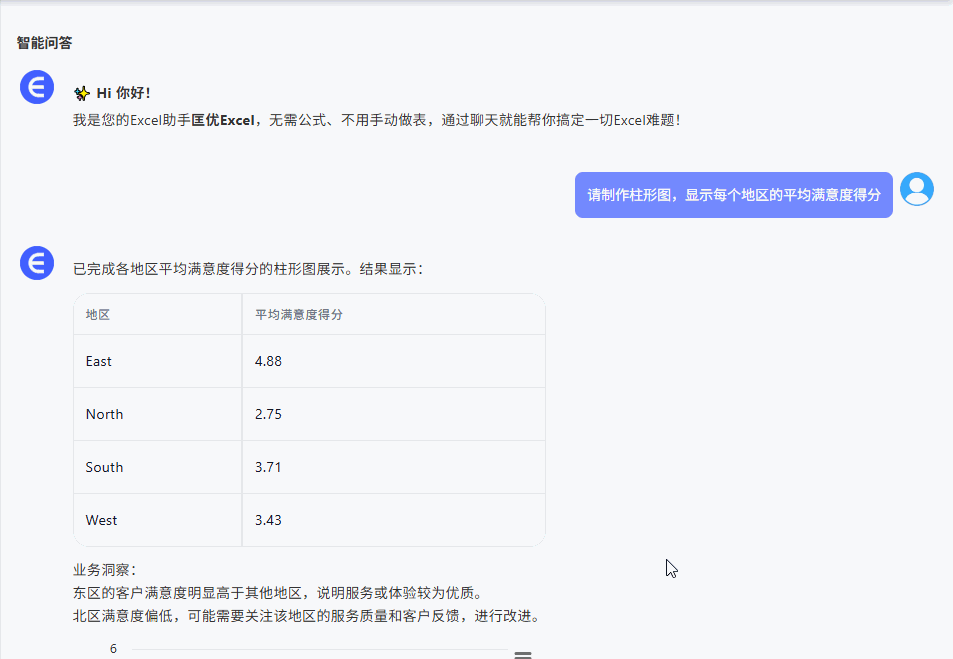Click the 平均满意度得分 column header
Image resolution: width=953 pixels, height=659 pixels.
[x=394, y=314]
